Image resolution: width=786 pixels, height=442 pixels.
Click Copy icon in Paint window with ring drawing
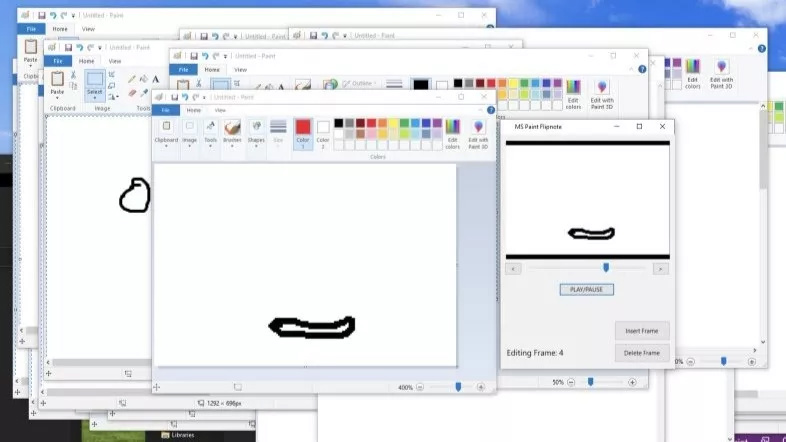[x=73, y=86]
